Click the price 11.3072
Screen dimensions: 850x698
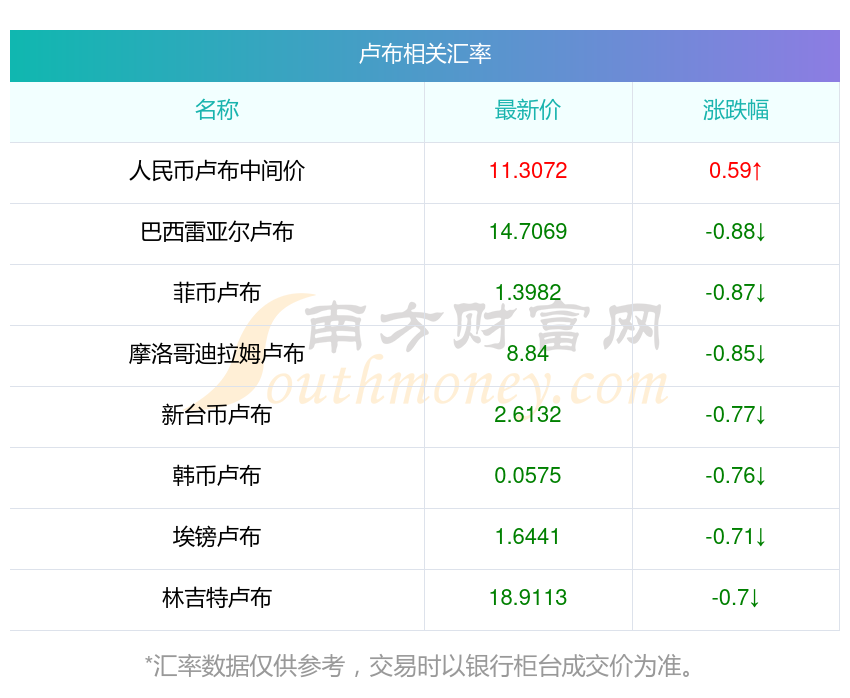(x=528, y=171)
